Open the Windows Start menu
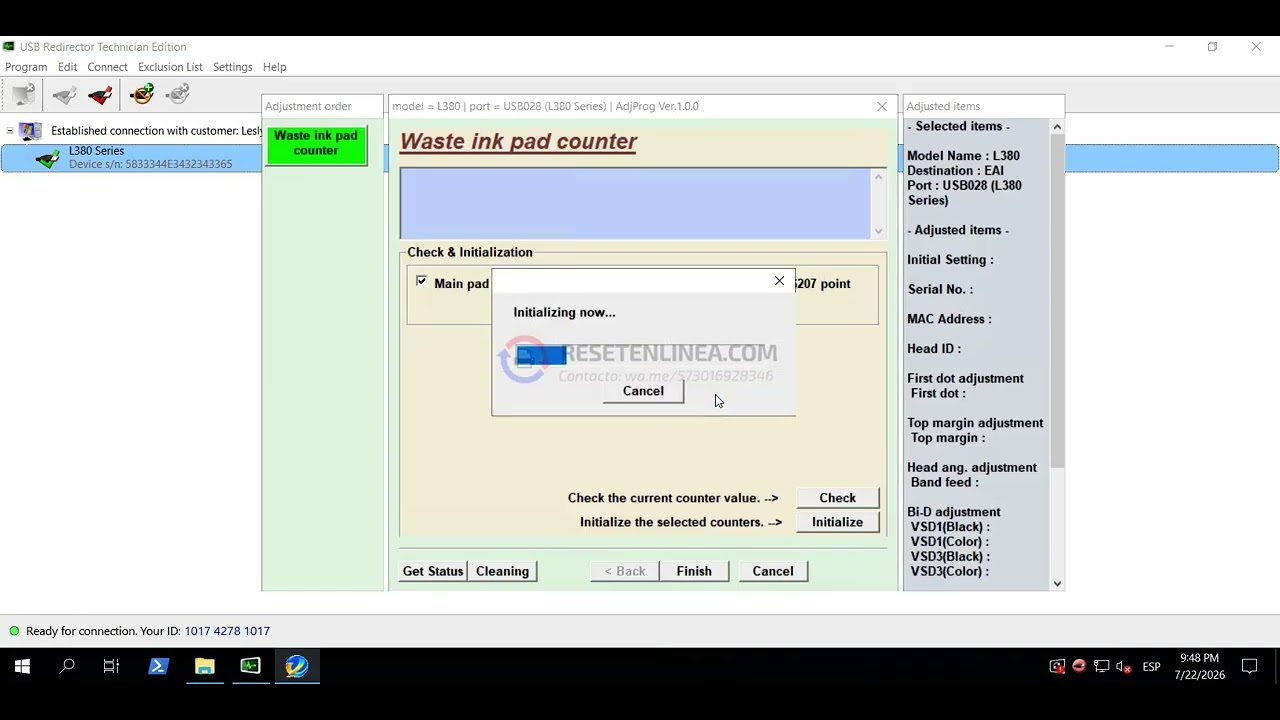Viewport: 1280px width, 720px height. click(22, 666)
